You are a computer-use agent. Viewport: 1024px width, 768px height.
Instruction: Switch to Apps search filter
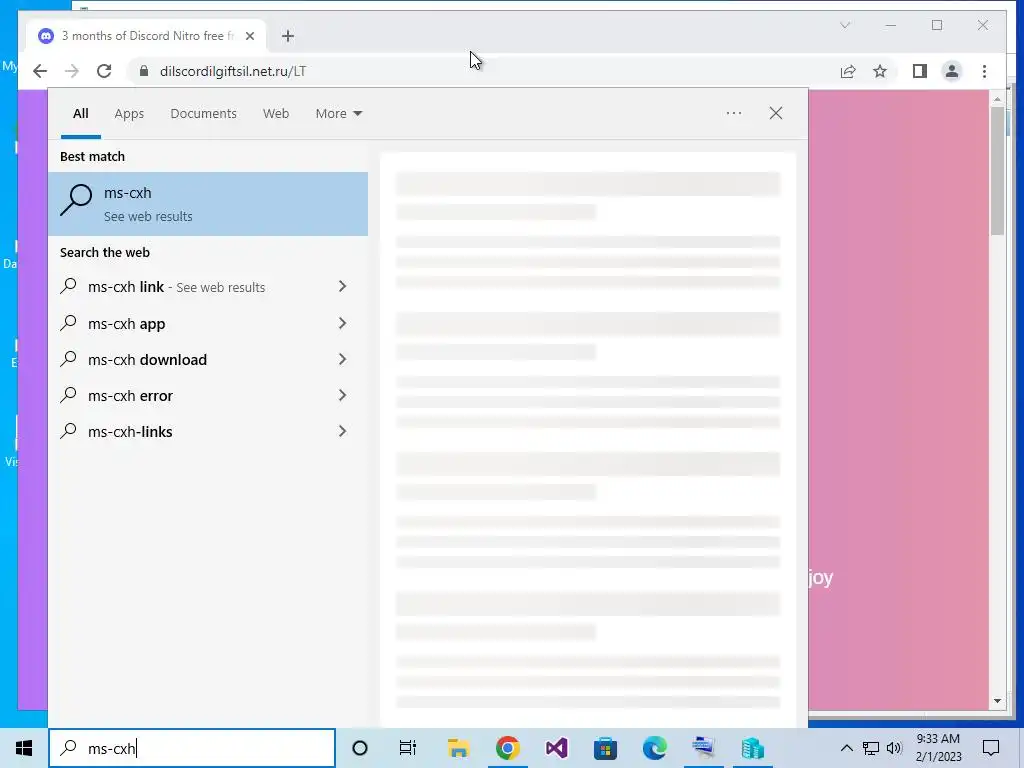pos(129,114)
